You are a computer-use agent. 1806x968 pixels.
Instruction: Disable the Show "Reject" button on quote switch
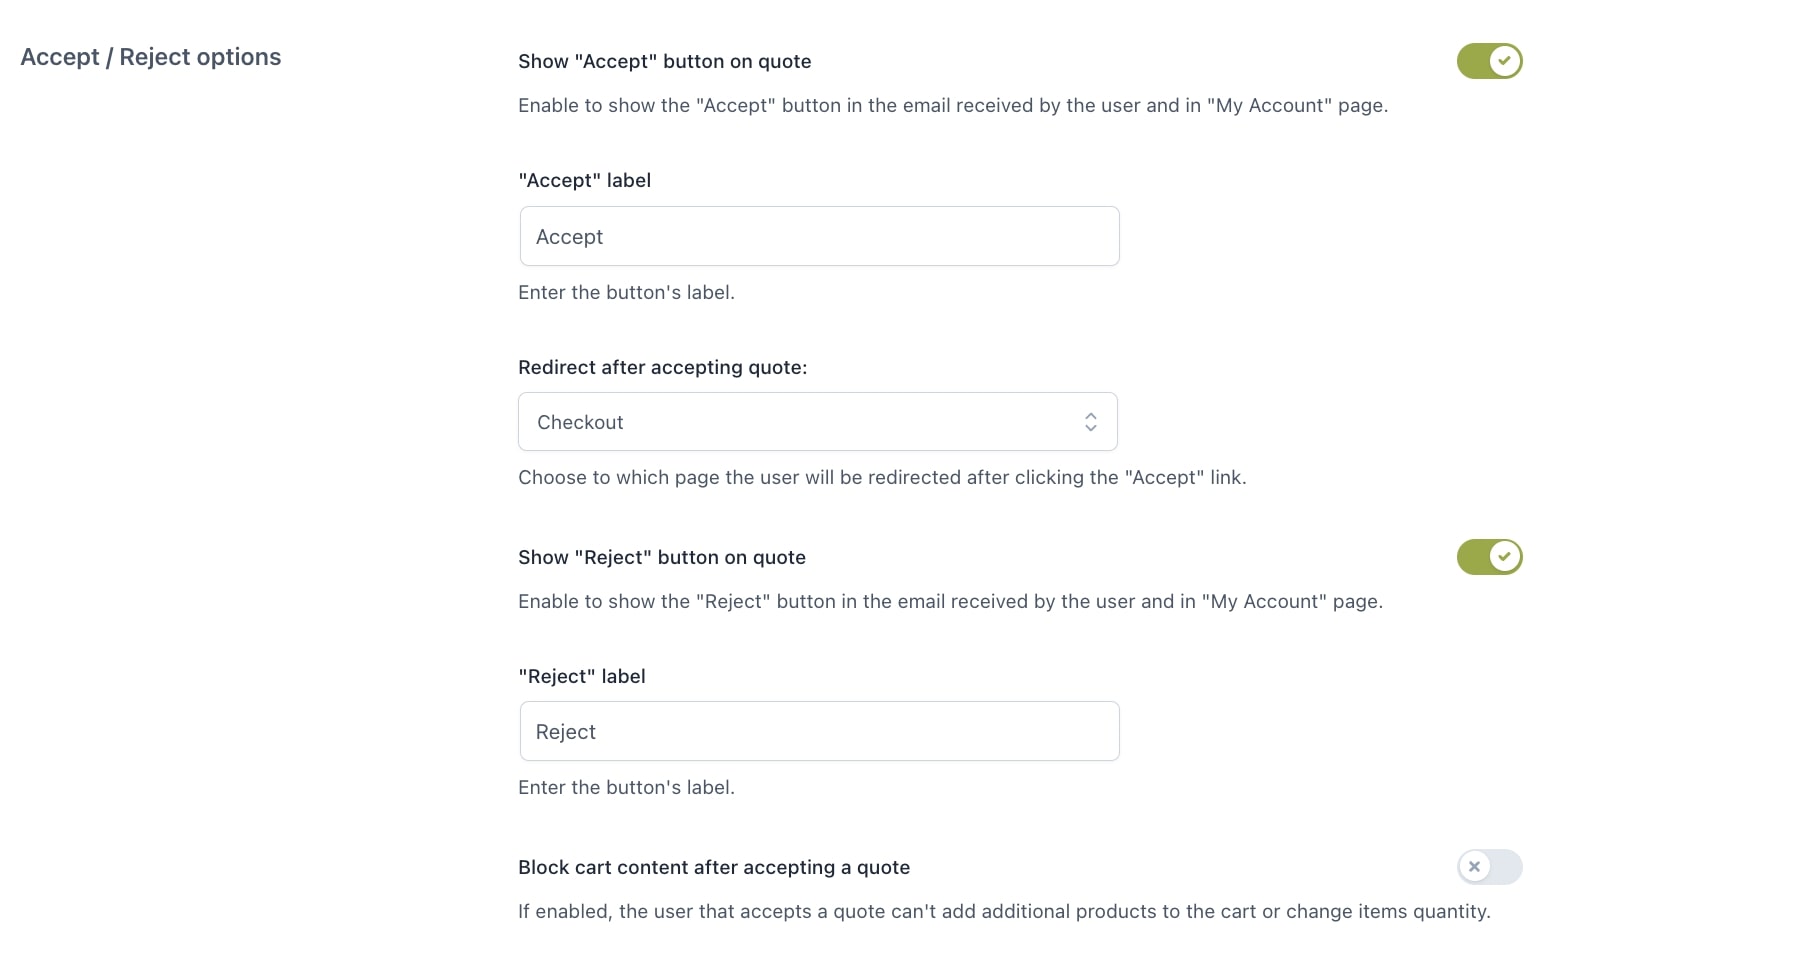click(1489, 557)
